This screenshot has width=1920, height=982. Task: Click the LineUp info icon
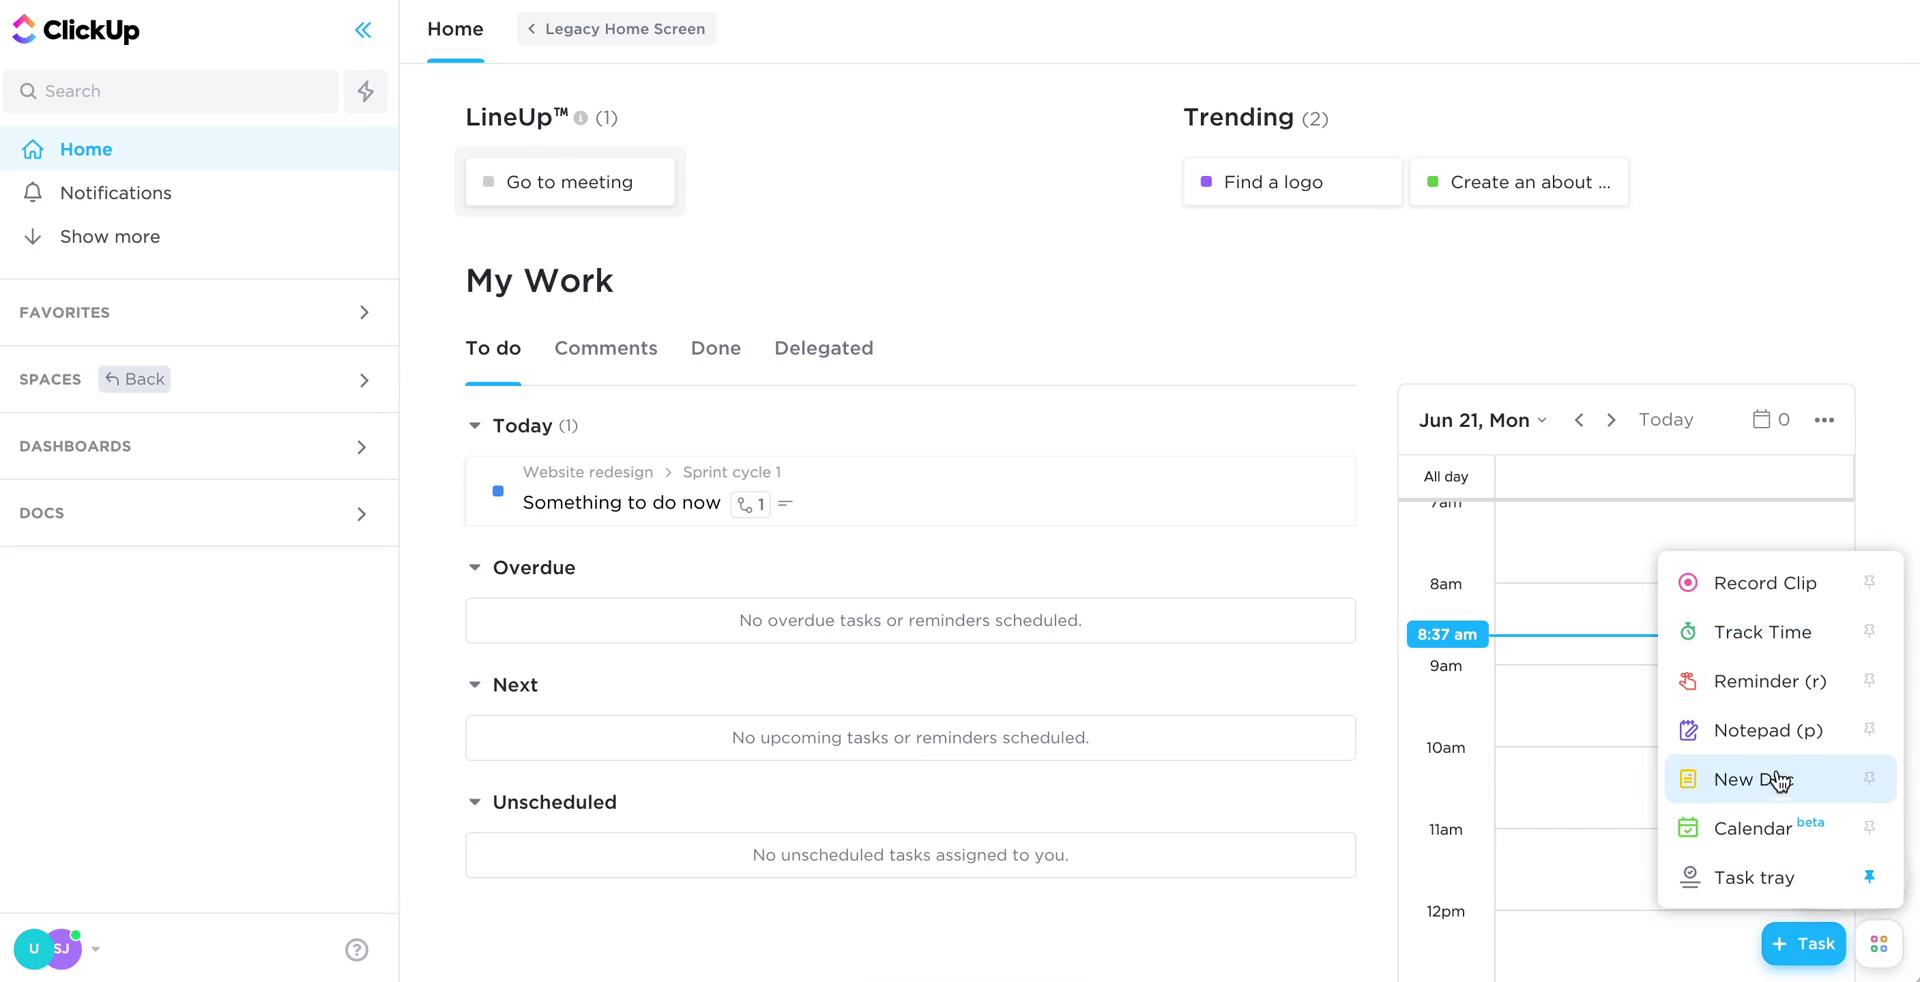click(x=581, y=118)
